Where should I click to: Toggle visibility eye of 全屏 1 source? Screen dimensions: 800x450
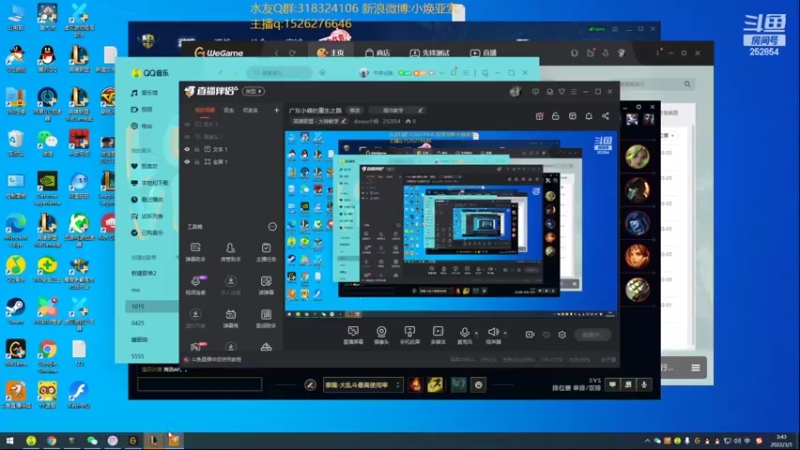(x=187, y=162)
